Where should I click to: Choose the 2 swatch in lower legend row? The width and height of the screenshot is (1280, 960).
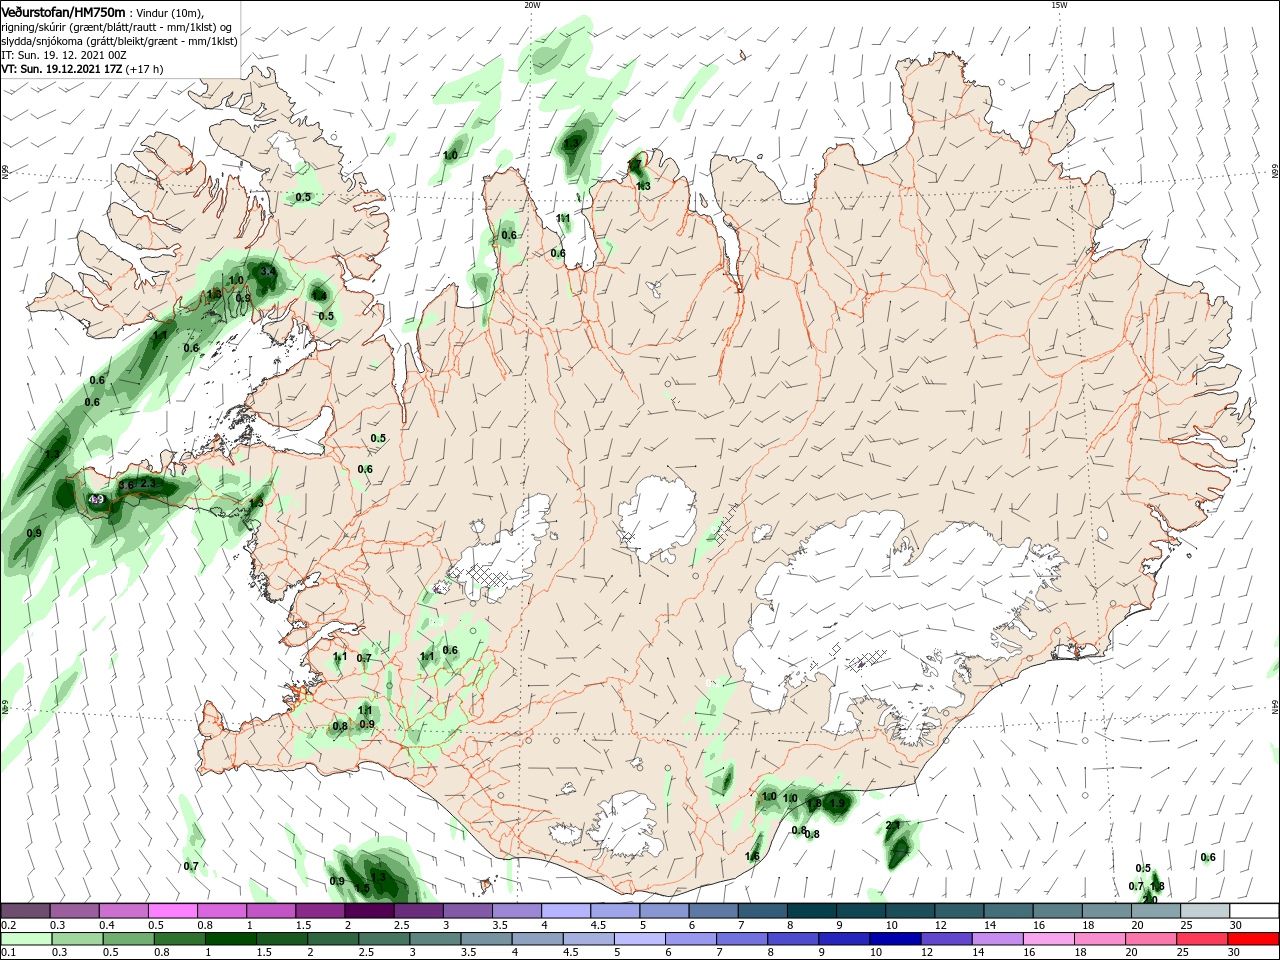tap(333, 939)
